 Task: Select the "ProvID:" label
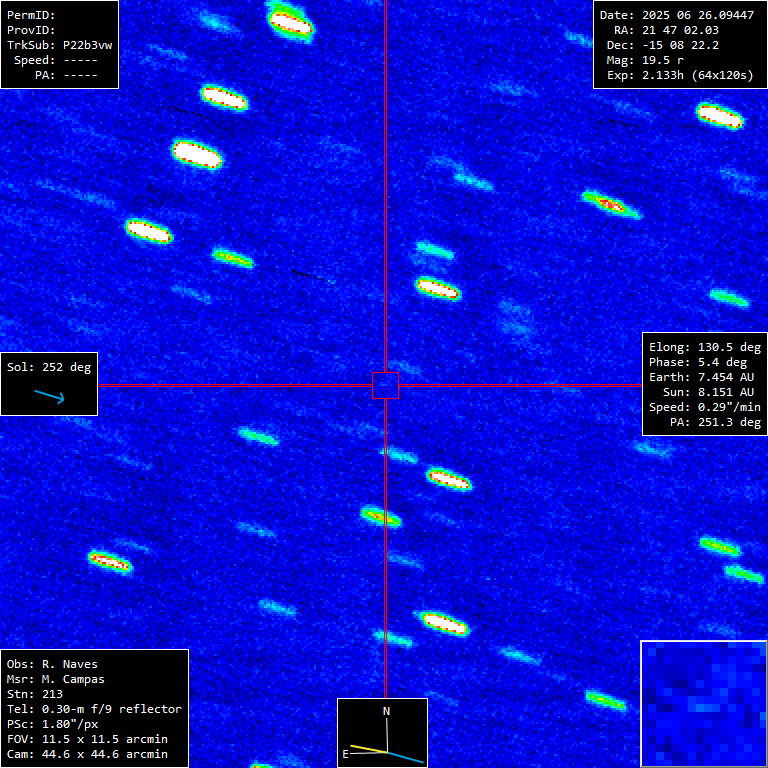31,30
